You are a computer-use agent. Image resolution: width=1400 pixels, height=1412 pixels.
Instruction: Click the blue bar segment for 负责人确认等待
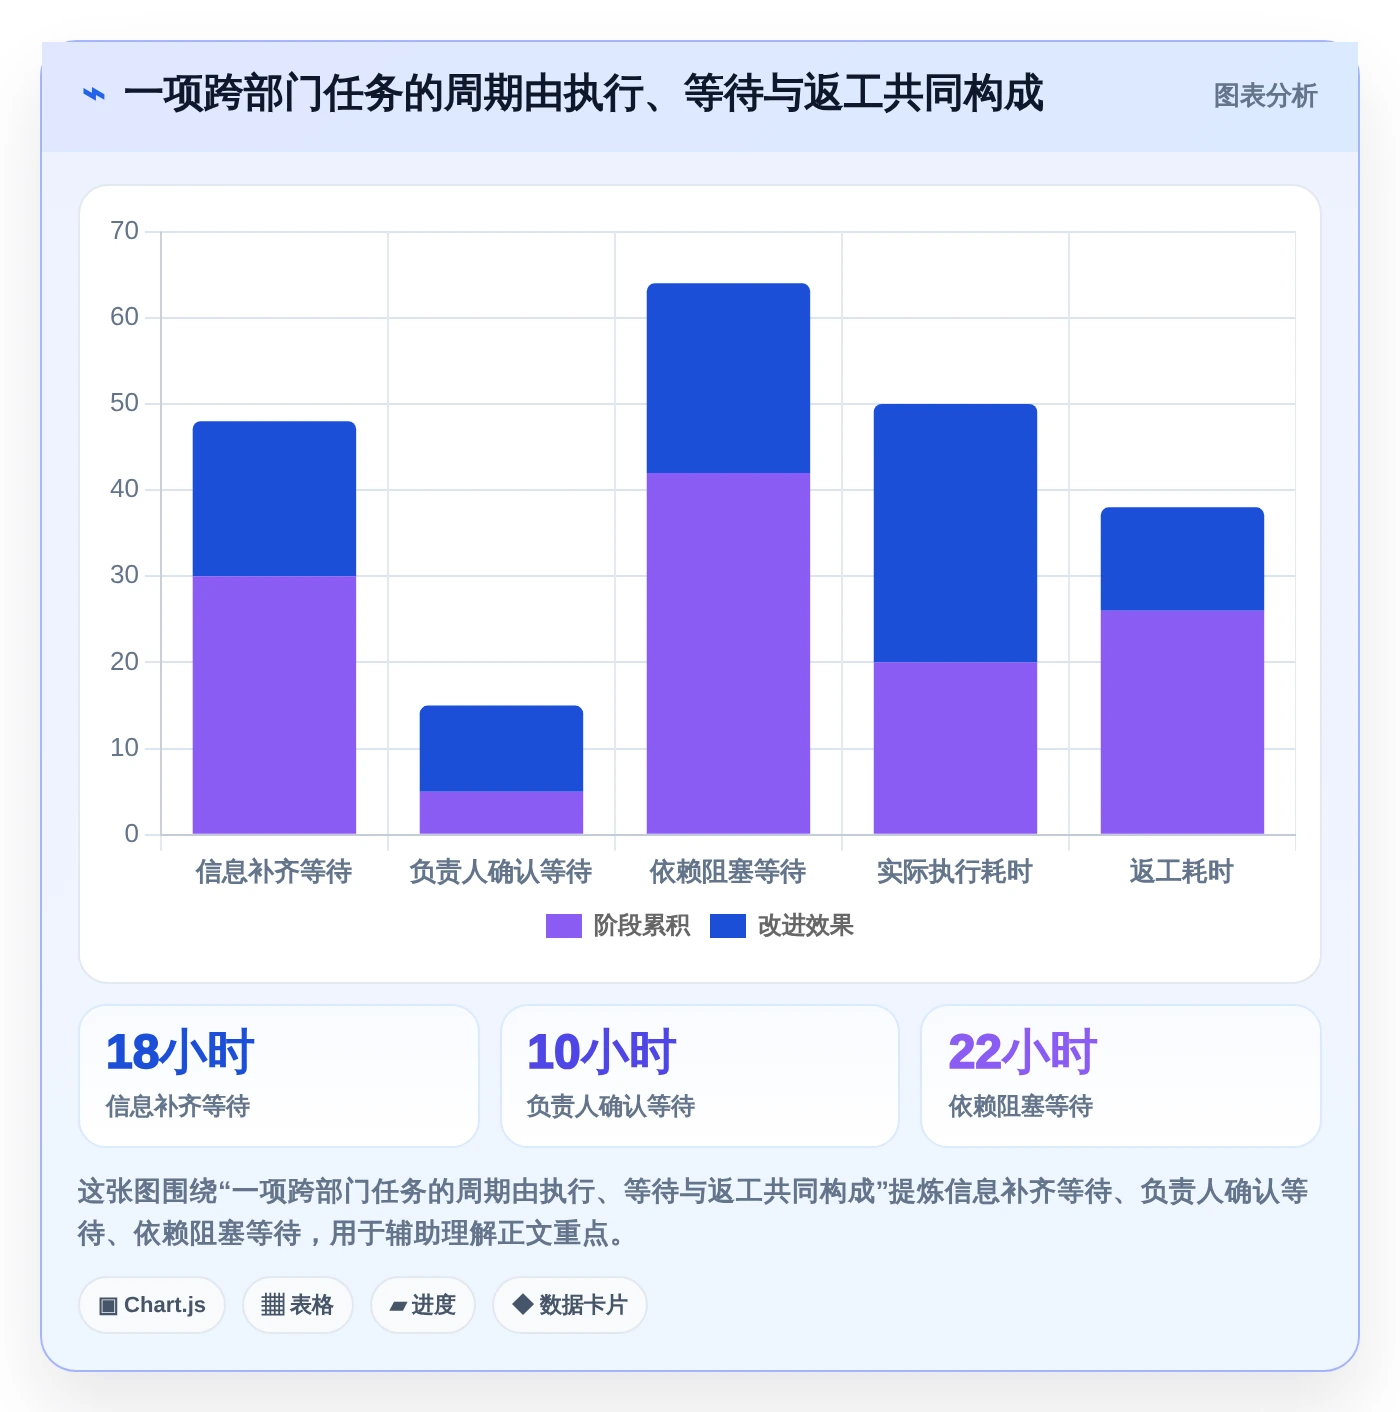coord(501,748)
